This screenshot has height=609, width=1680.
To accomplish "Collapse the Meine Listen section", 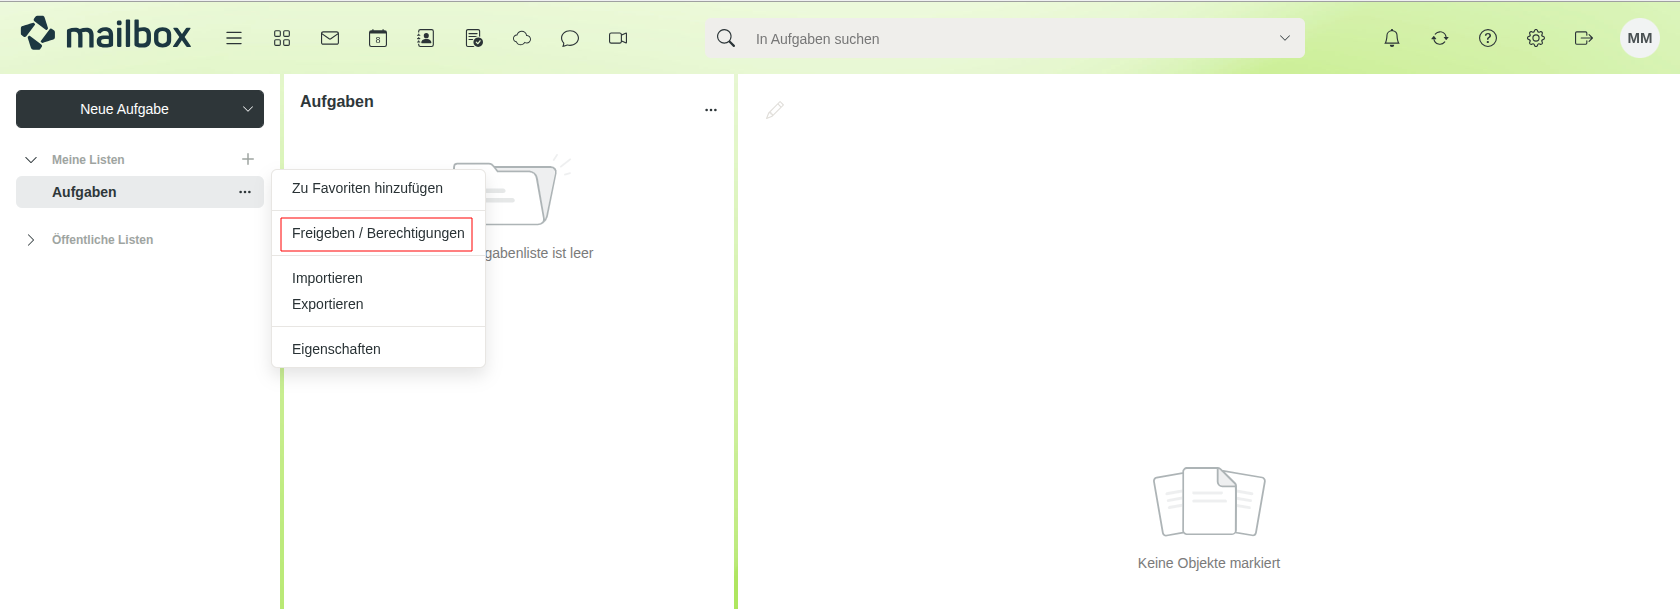I will pos(31,160).
